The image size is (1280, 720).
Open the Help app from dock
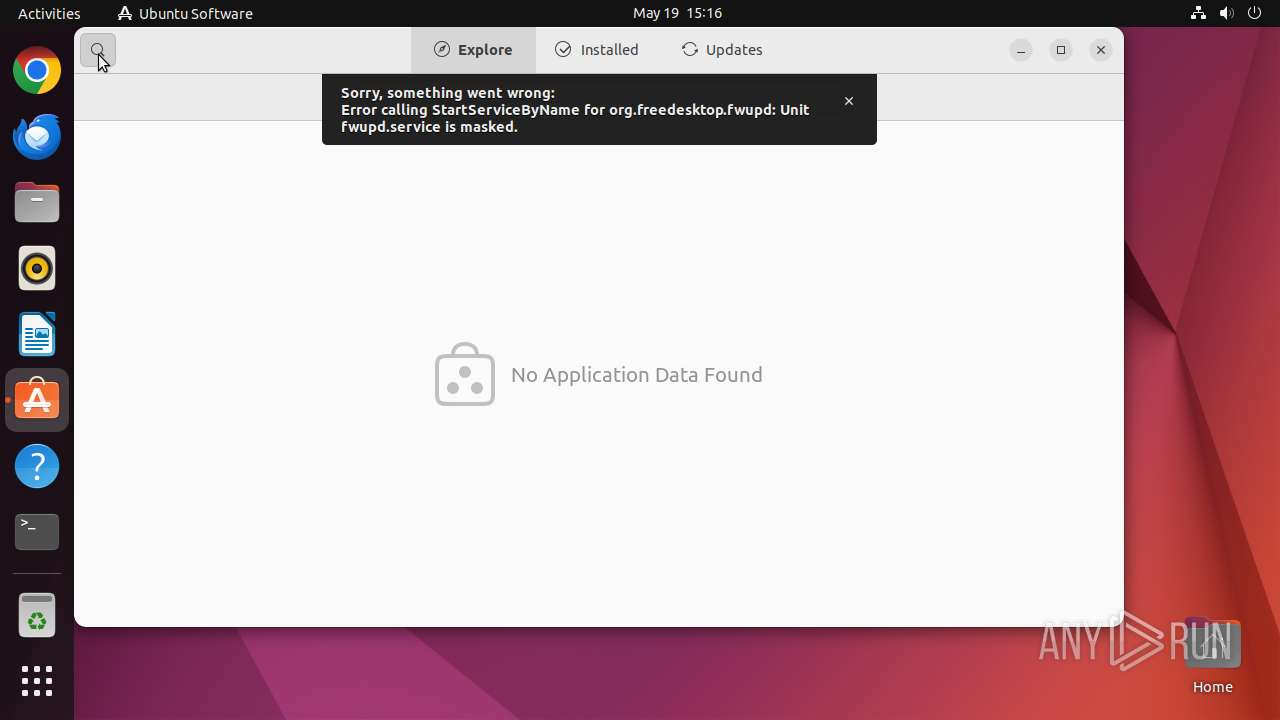click(x=37, y=466)
